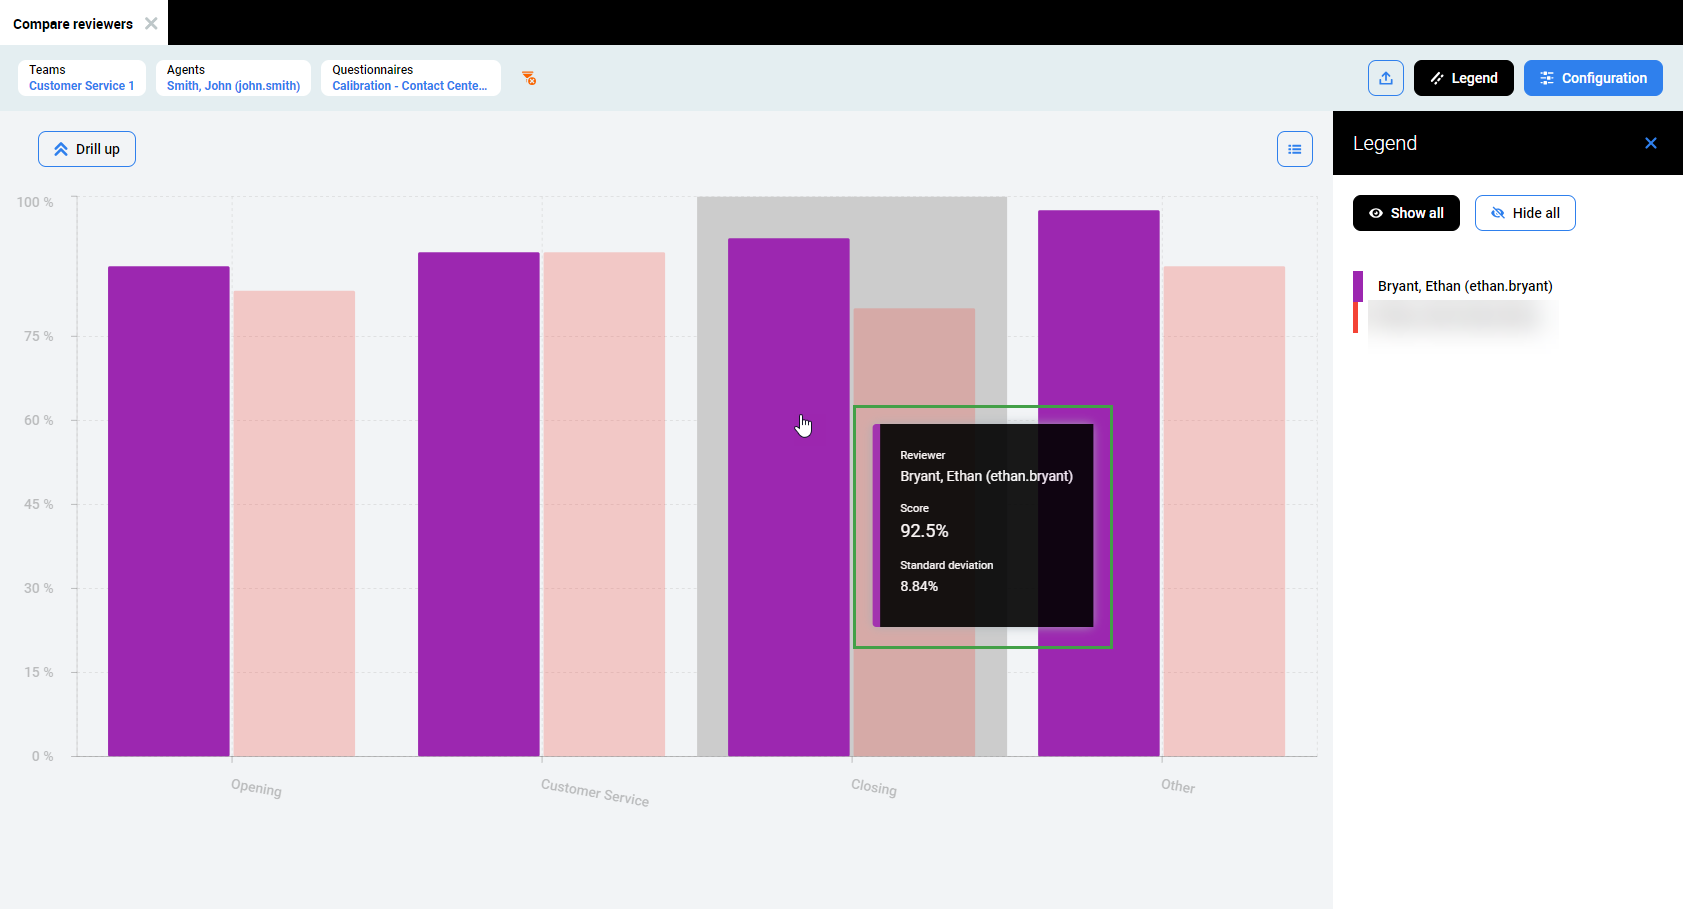This screenshot has height=909, width=1683.
Task: Toggle the Legend panel button
Action: [x=1463, y=78]
